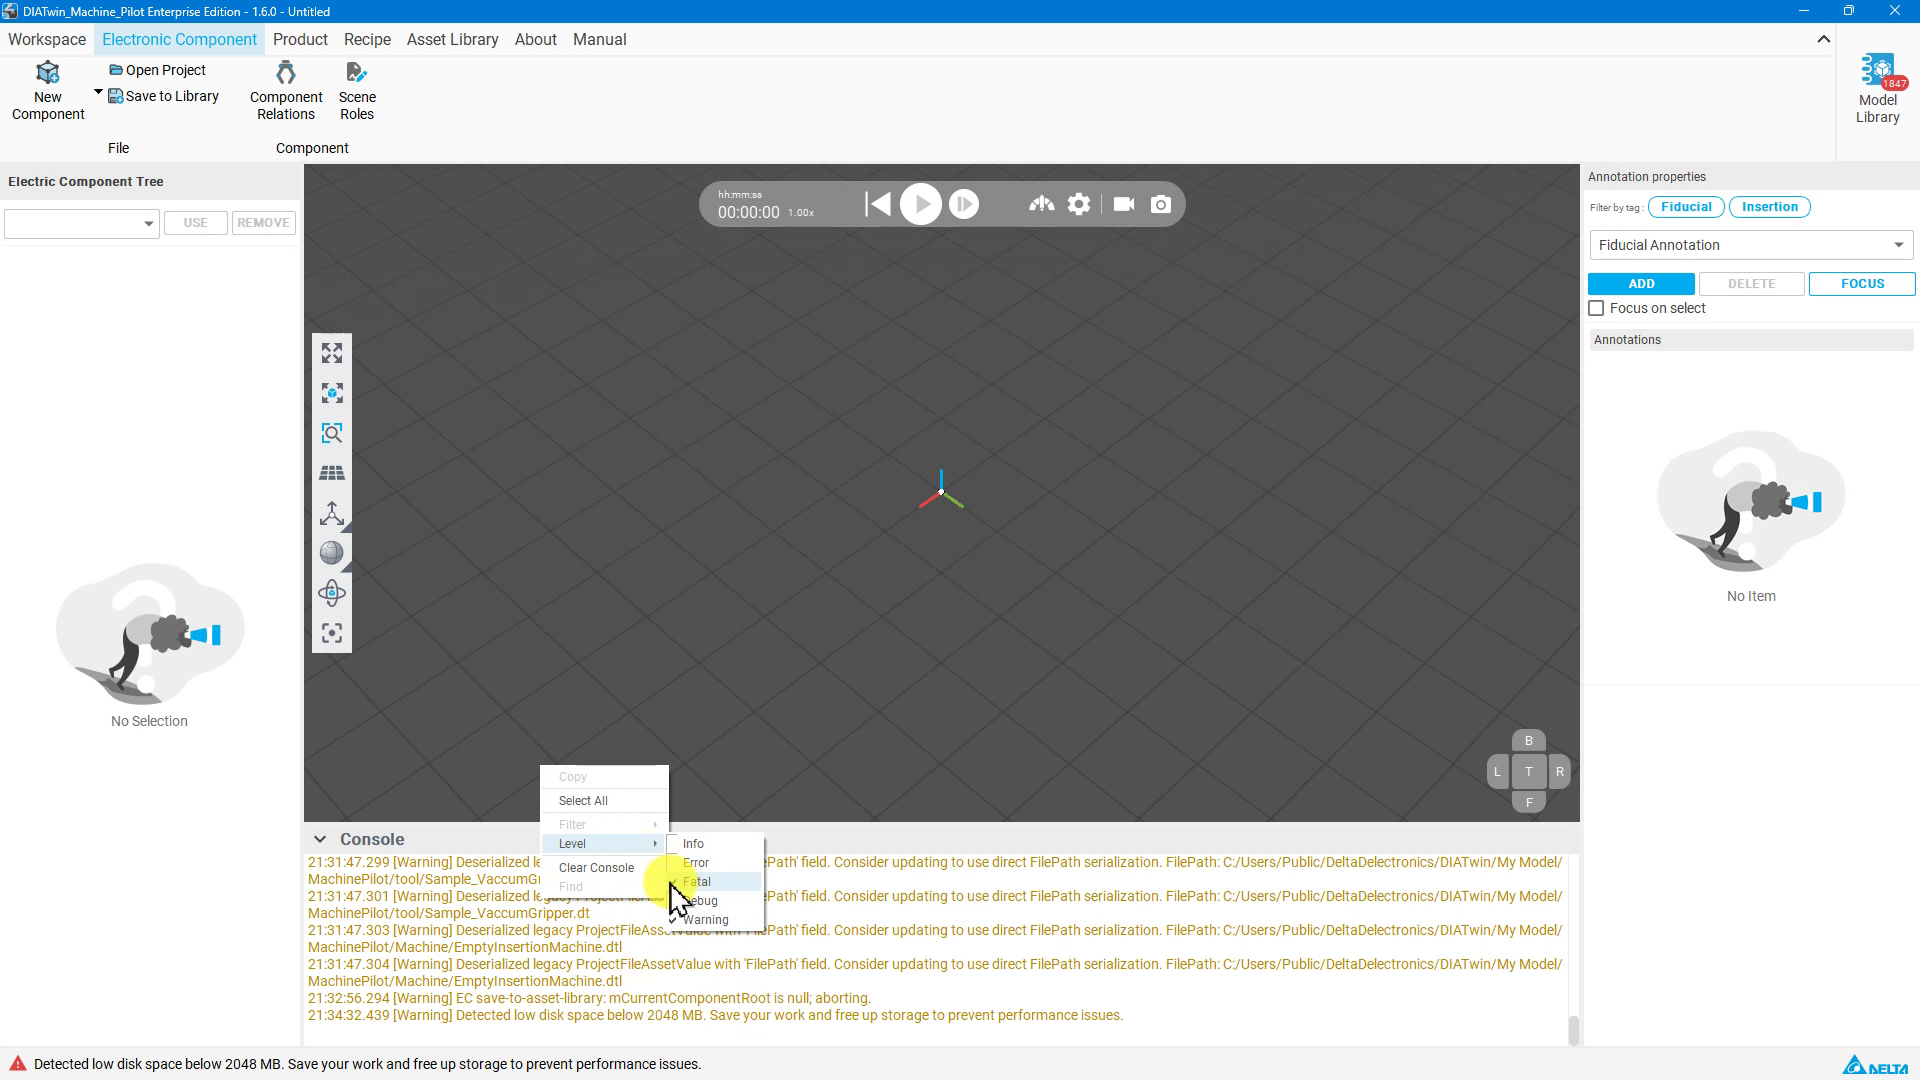Choose Select All in the context menu
Image resolution: width=1920 pixels, height=1080 pixels.
tap(604, 800)
